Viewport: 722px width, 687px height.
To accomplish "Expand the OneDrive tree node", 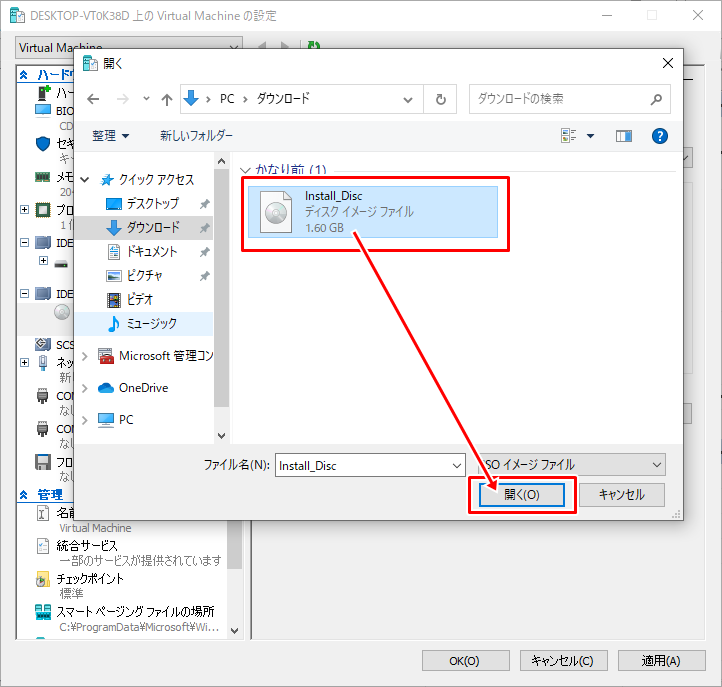I will 85,388.
